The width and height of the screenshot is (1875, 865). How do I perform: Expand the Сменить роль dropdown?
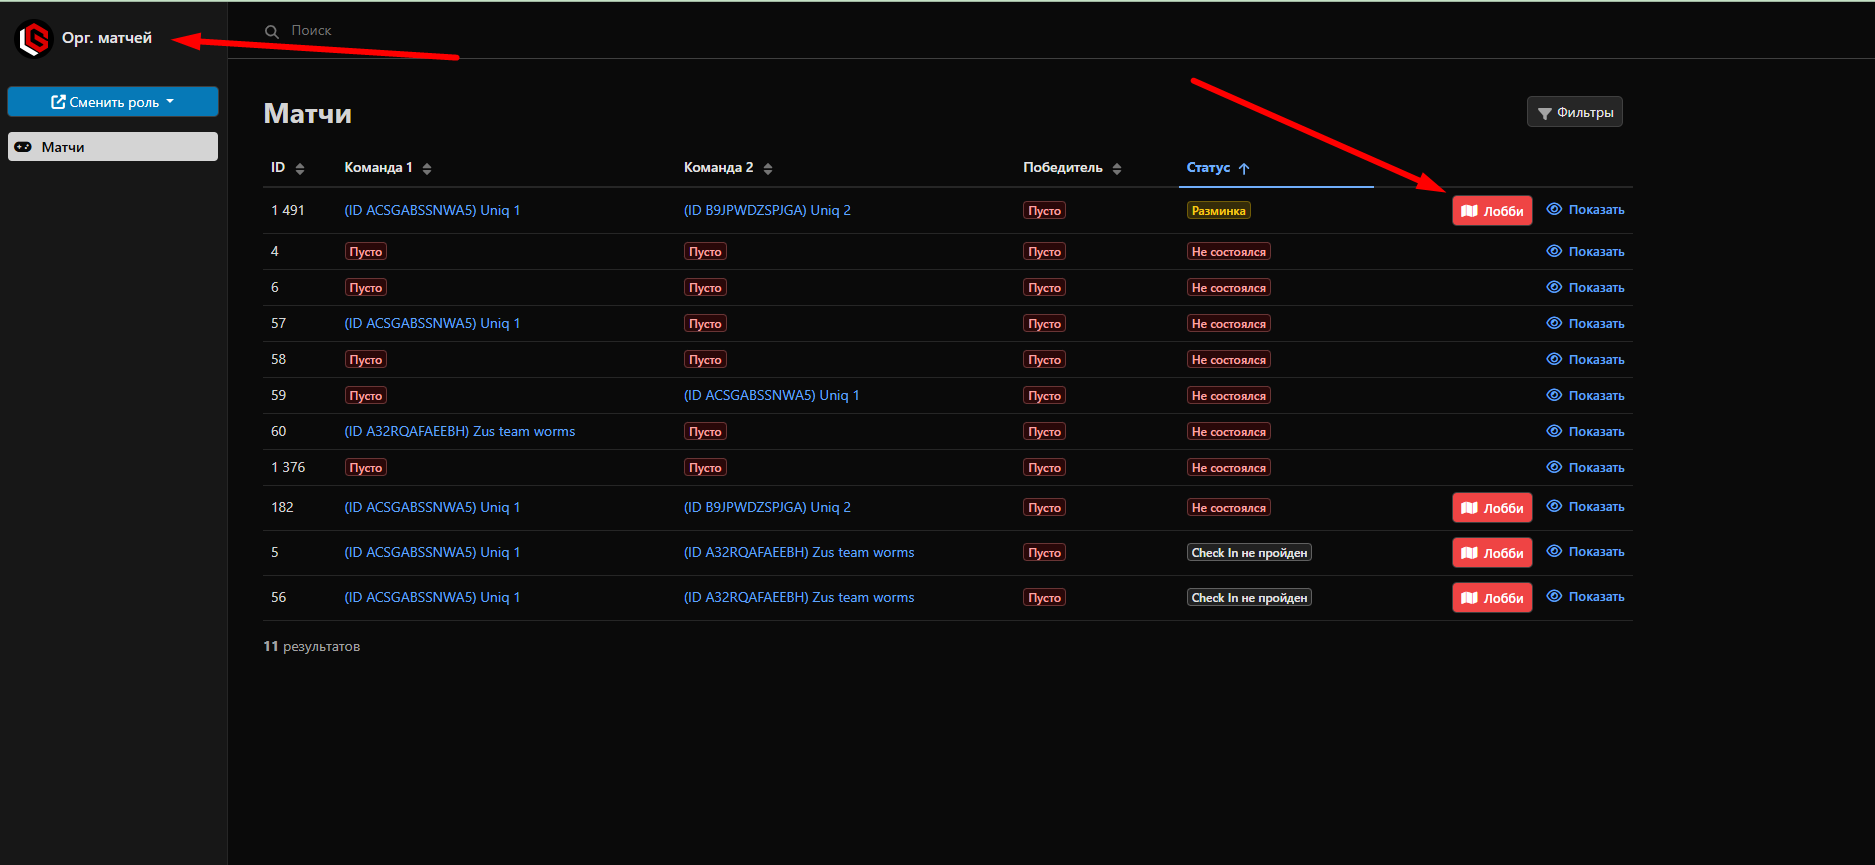point(113,102)
